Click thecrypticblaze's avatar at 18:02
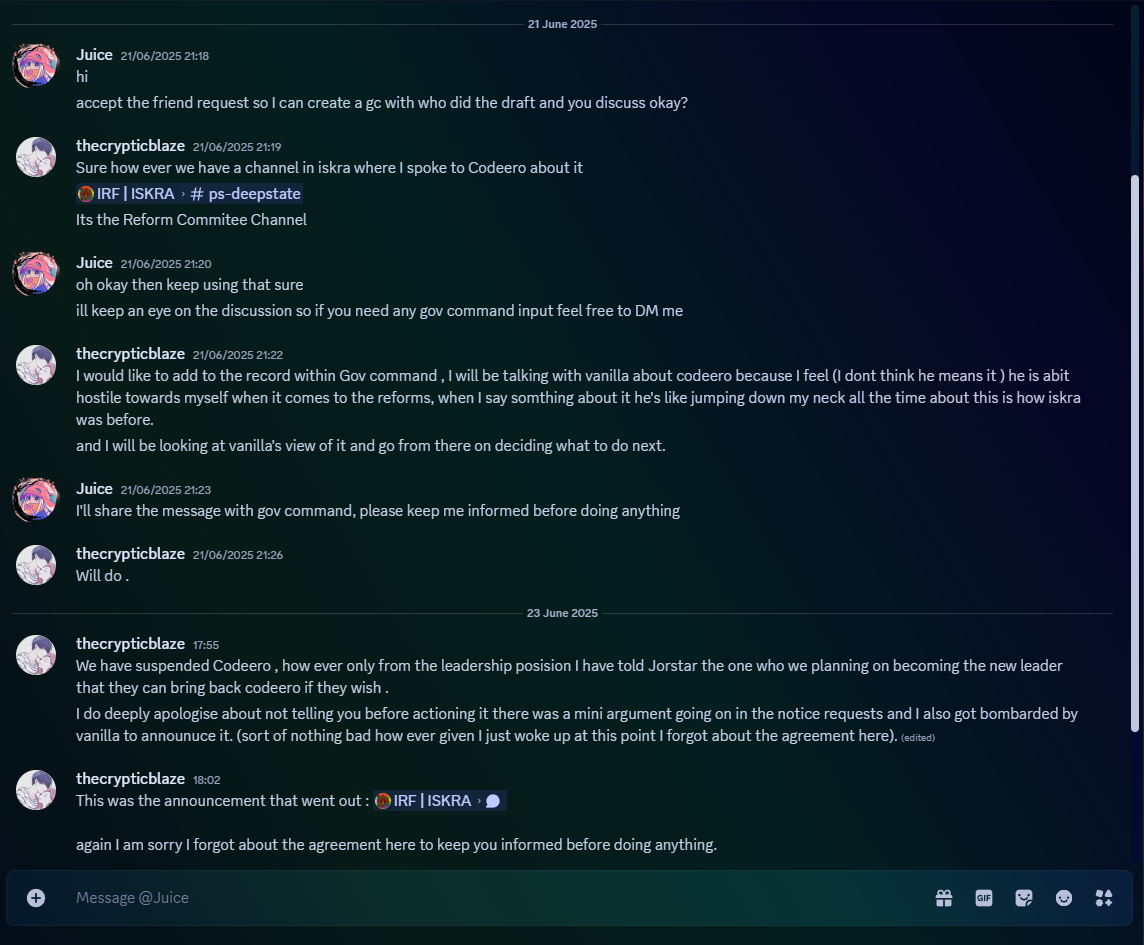This screenshot has height=945, width=1144. [x=36, y=790]
